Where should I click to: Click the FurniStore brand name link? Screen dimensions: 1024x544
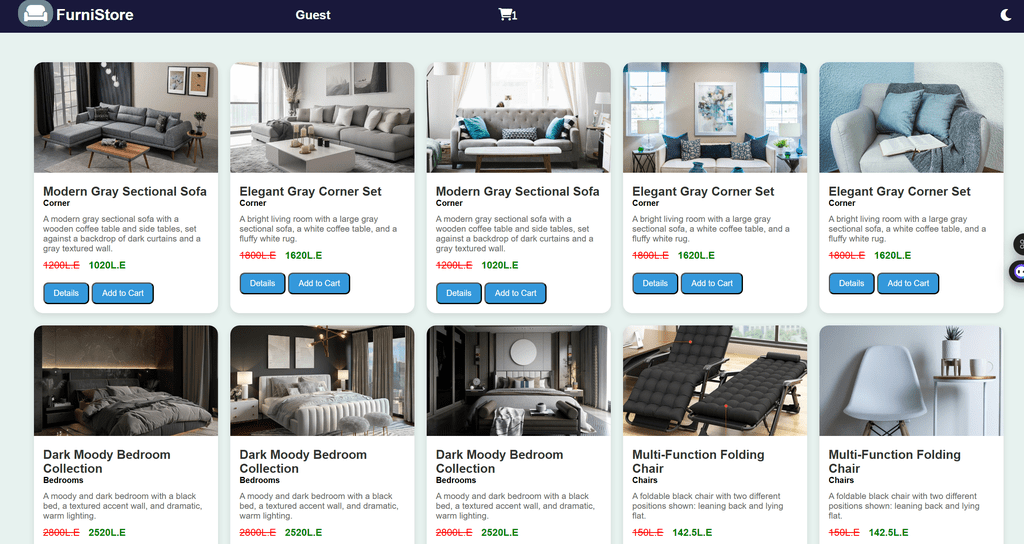click(x=95, y=14)
